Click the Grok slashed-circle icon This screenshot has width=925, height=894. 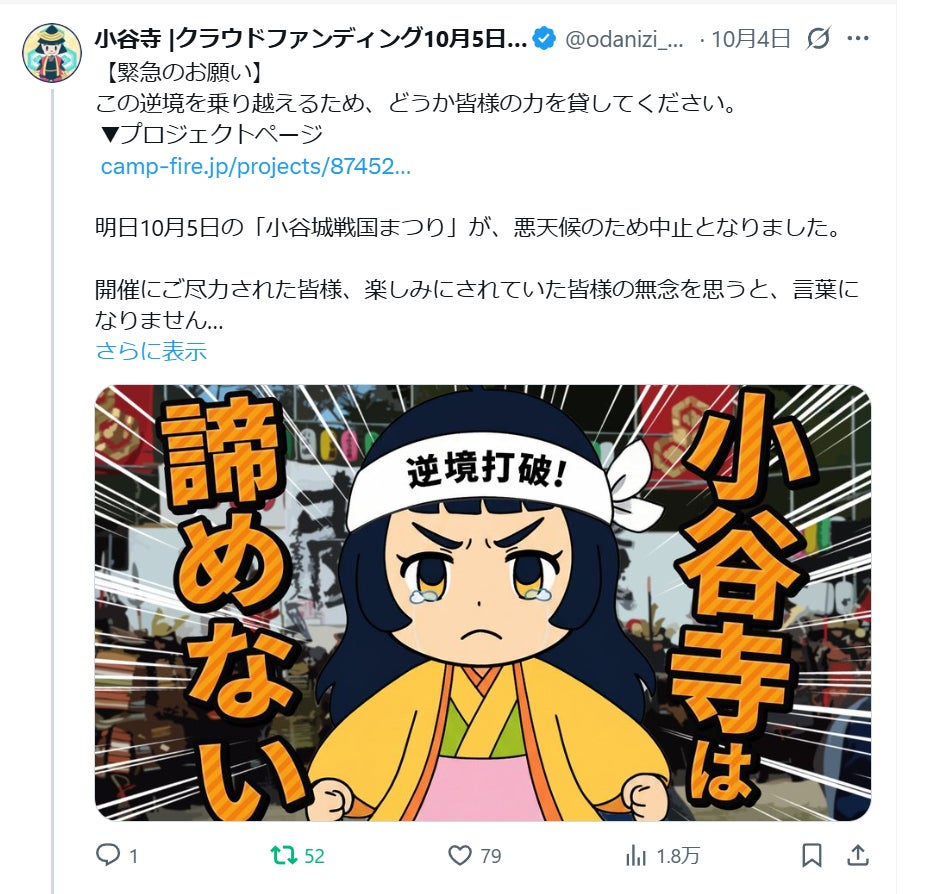pos(819,38)
